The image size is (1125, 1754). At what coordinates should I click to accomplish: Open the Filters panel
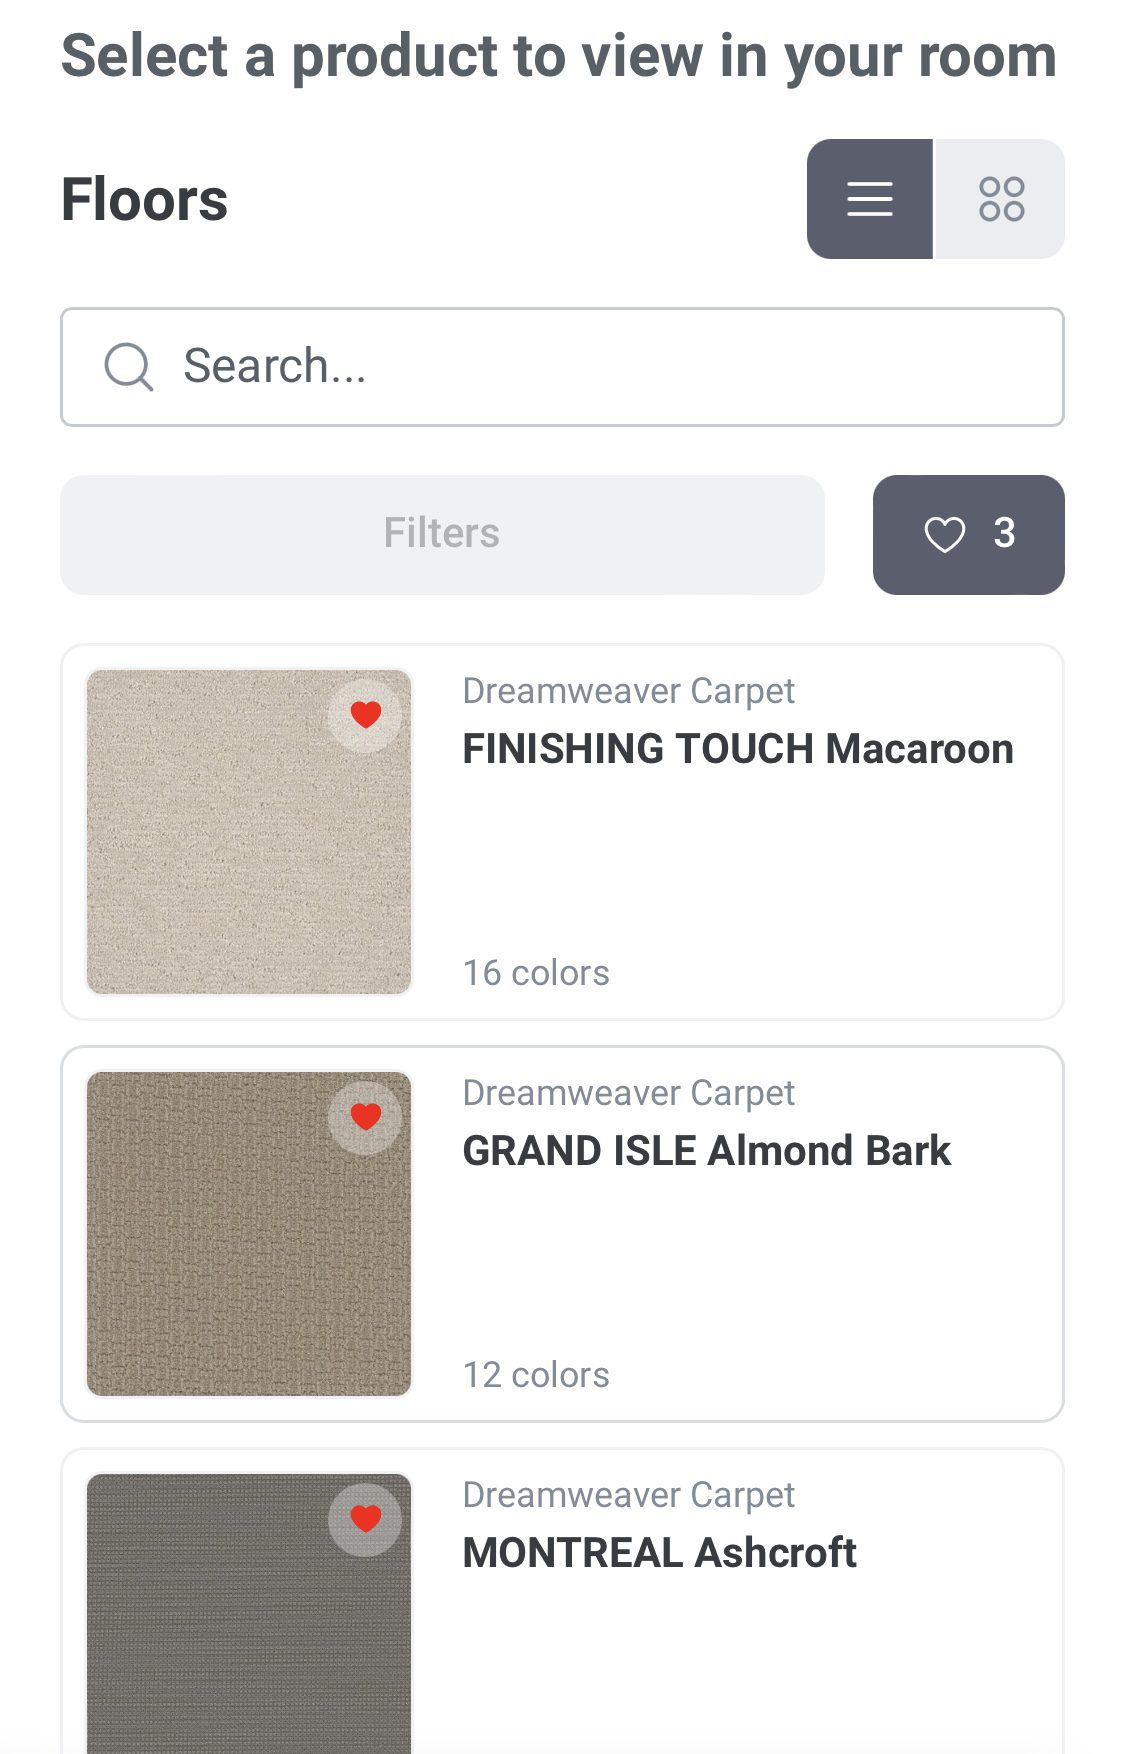click(x=441, y=533)
